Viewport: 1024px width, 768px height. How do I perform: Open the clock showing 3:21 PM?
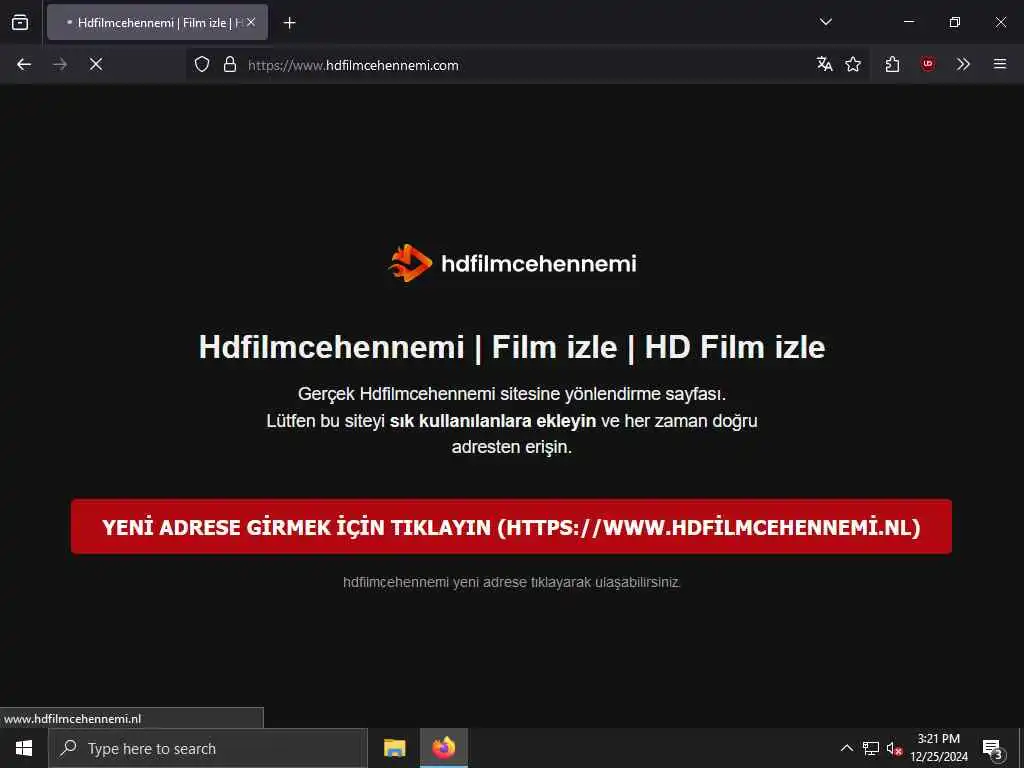tap(939, 748)
